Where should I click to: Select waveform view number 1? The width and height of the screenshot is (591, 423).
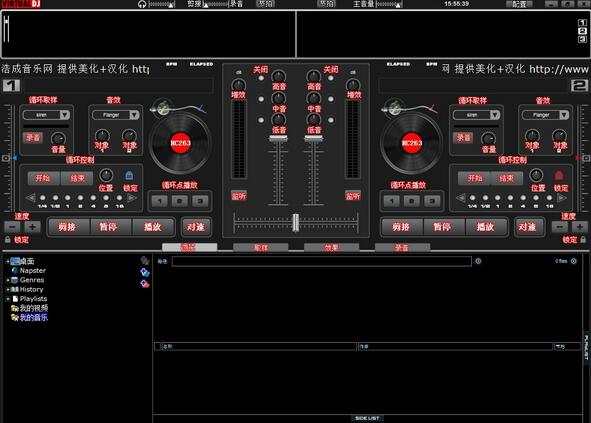582,23
